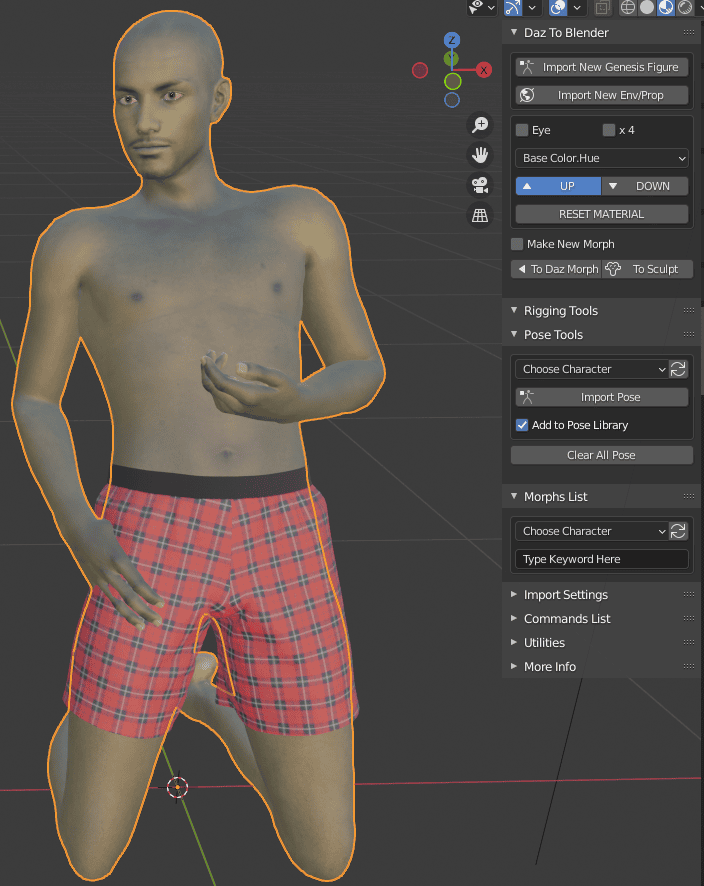Collapse the Pose Tools panel
This screenshot has width=704, height=886.
pyautogui.click(x=514, y=335)
